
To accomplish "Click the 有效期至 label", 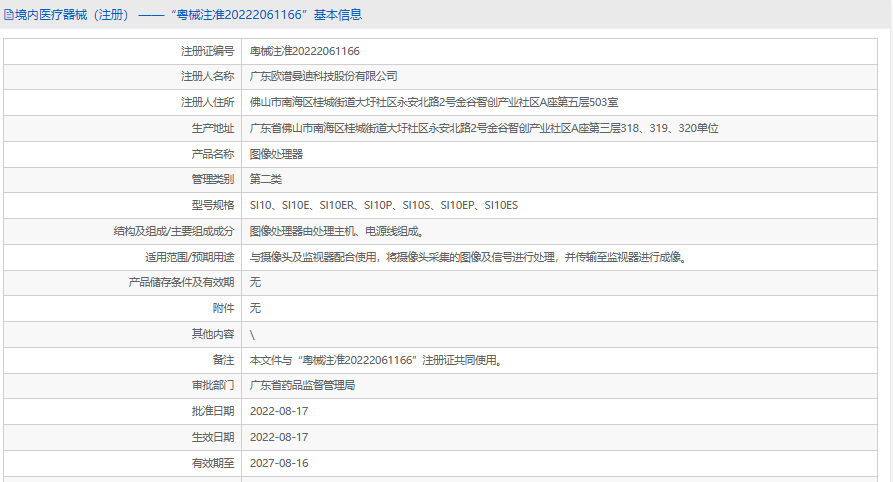I will pyautogui.click(x=212, y=463).
